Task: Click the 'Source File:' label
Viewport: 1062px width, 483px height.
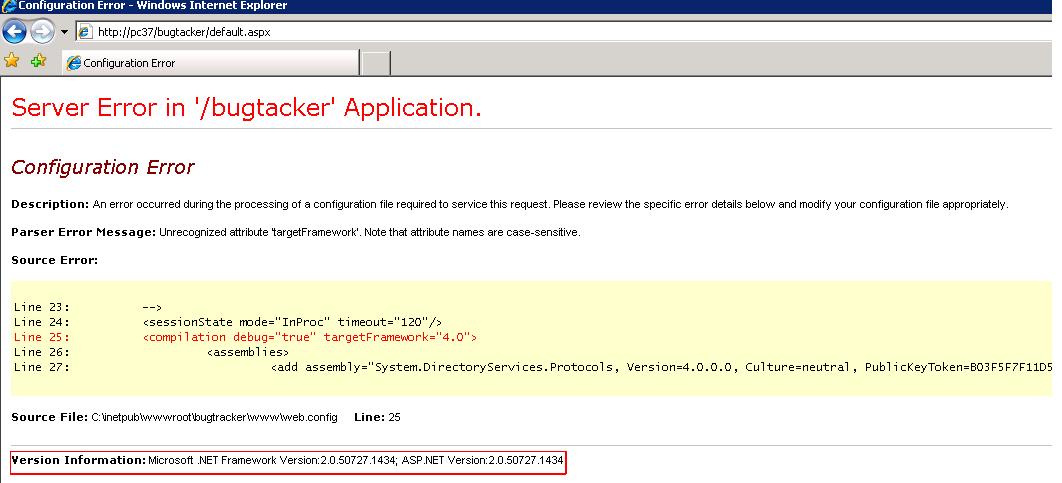Action: click(49, 417)
